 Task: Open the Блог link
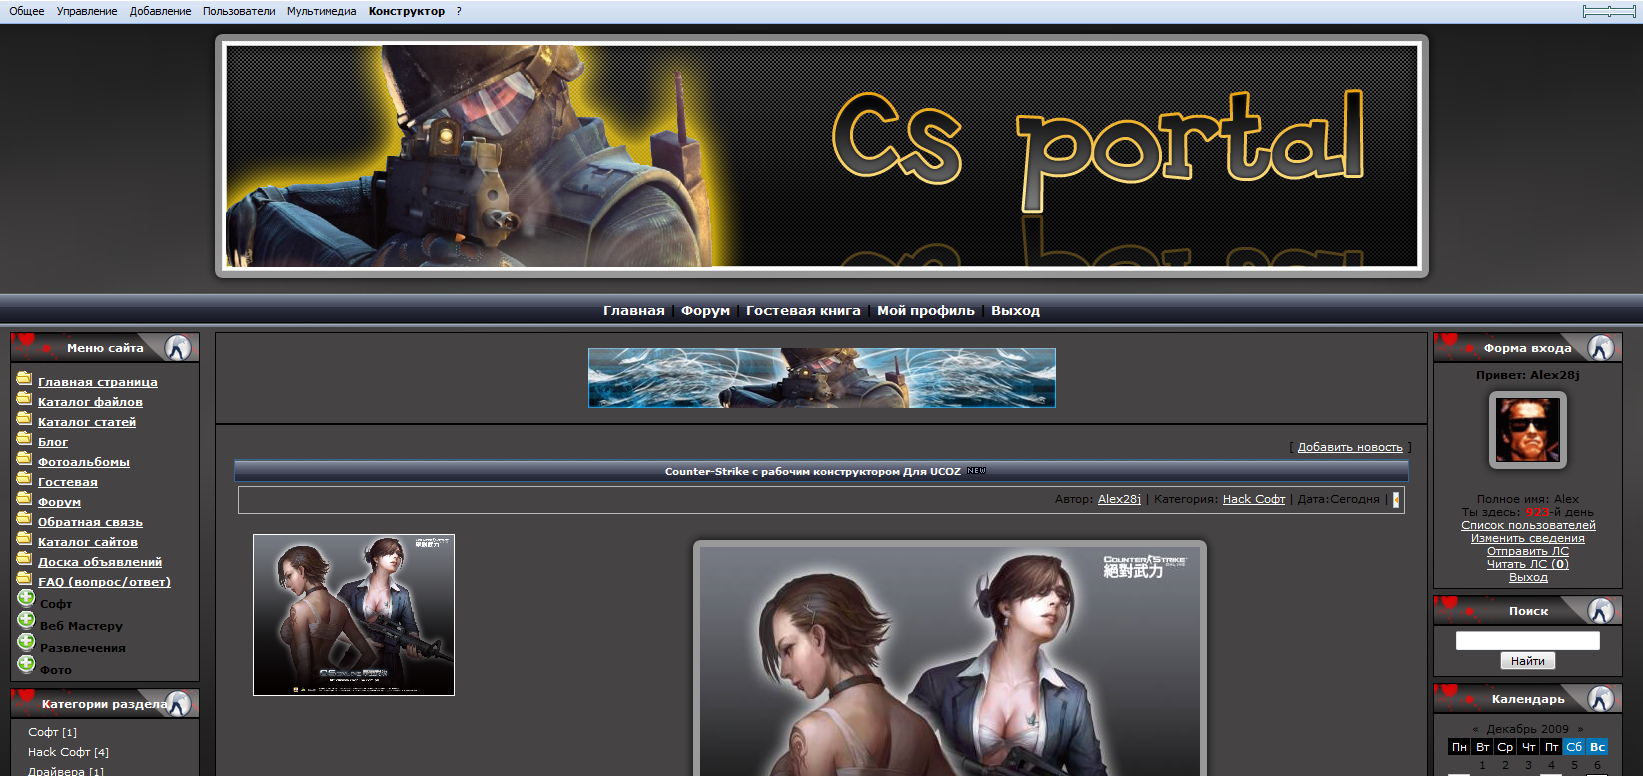(53, 442)
